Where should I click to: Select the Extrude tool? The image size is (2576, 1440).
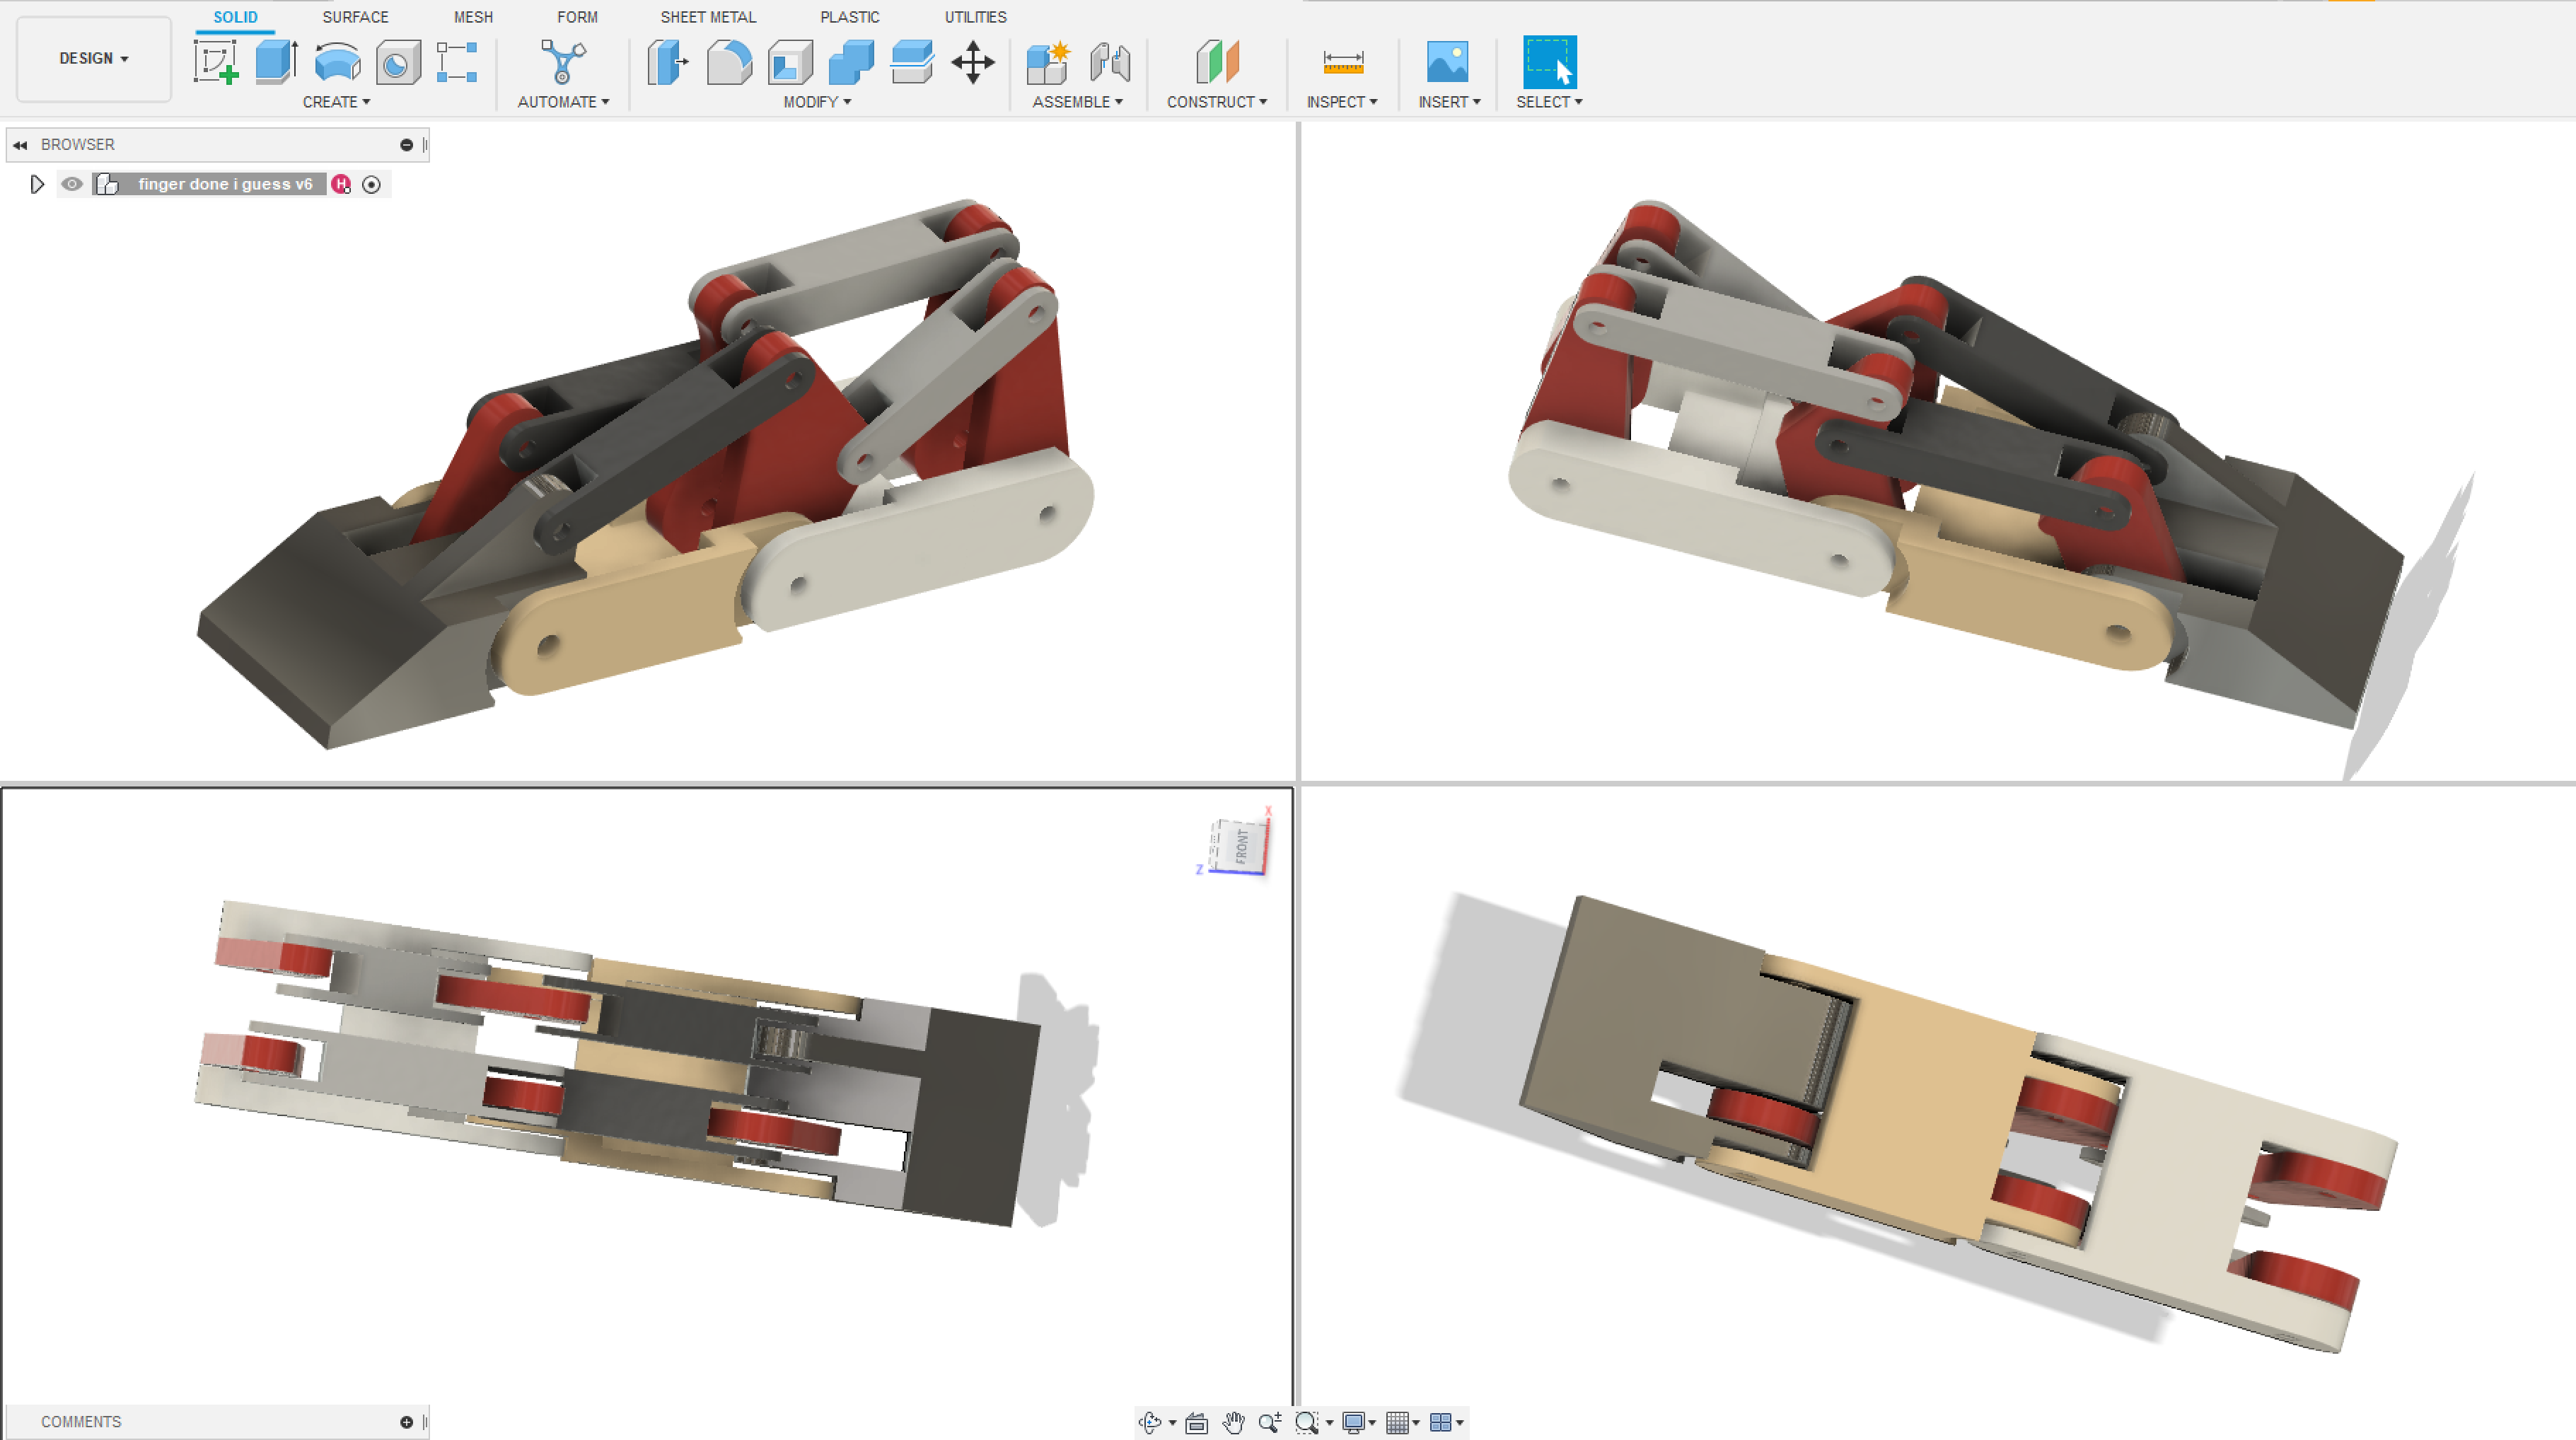coord(276,62)
